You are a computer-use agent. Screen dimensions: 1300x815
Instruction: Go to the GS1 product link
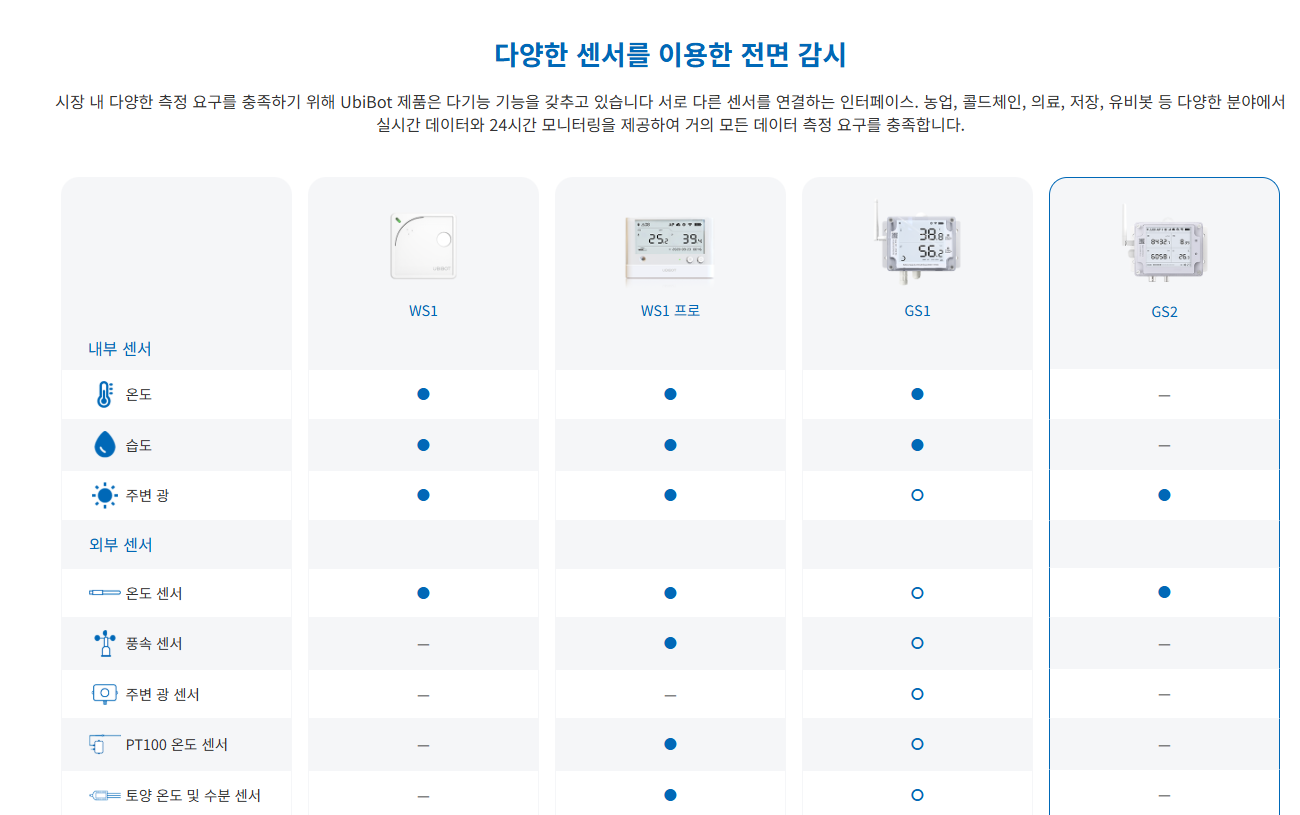click(917, 311)
